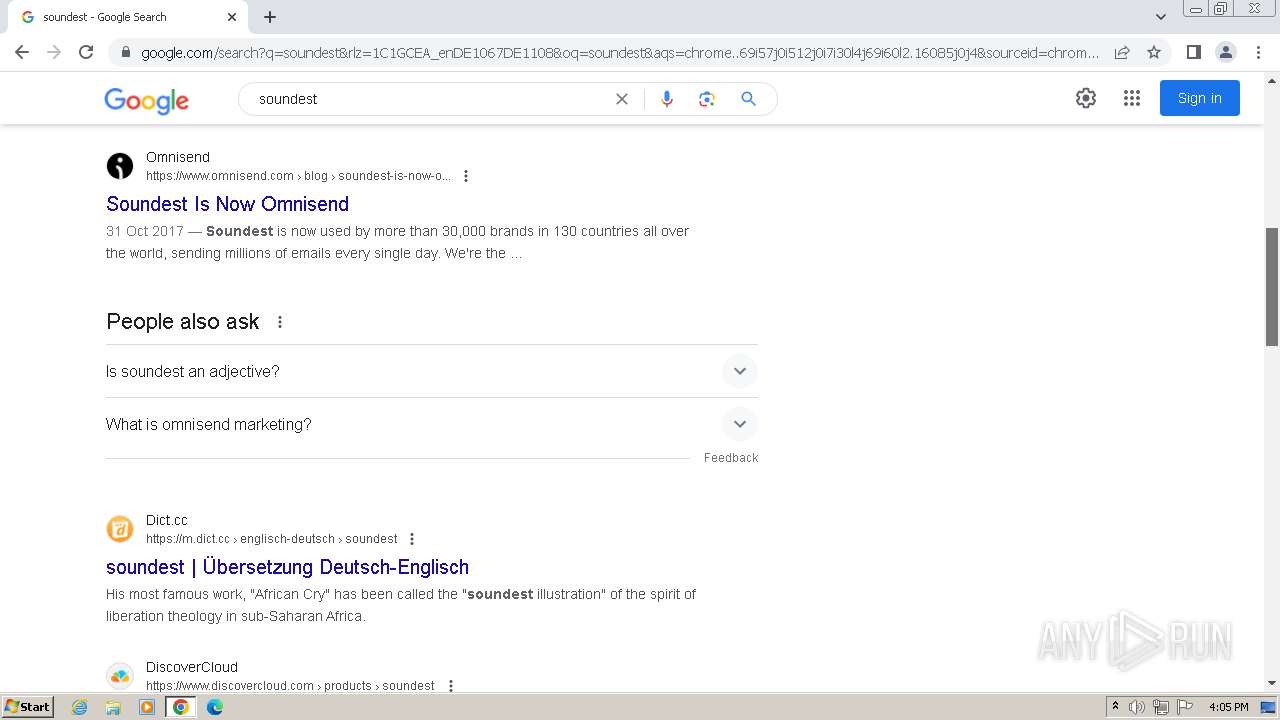Open Dict.cc result options menu
This screenshot has width=1280, height=720.
pos(412,539)
